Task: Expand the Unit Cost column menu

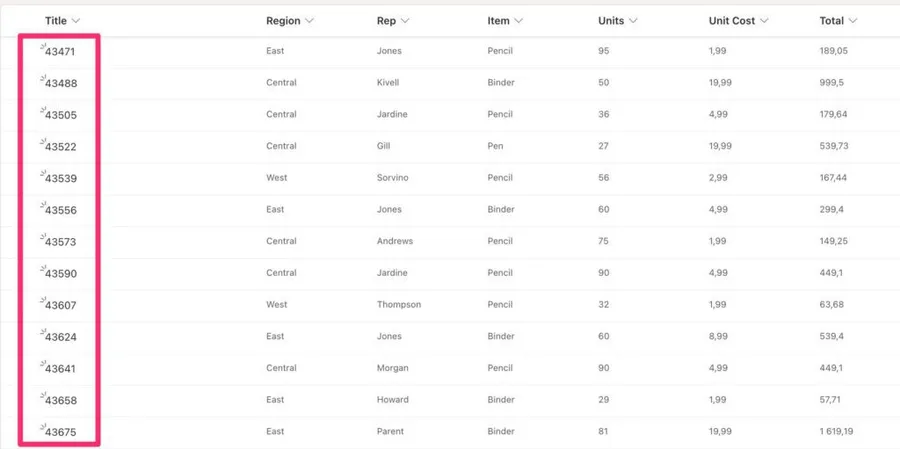Action: click(764, 21)
